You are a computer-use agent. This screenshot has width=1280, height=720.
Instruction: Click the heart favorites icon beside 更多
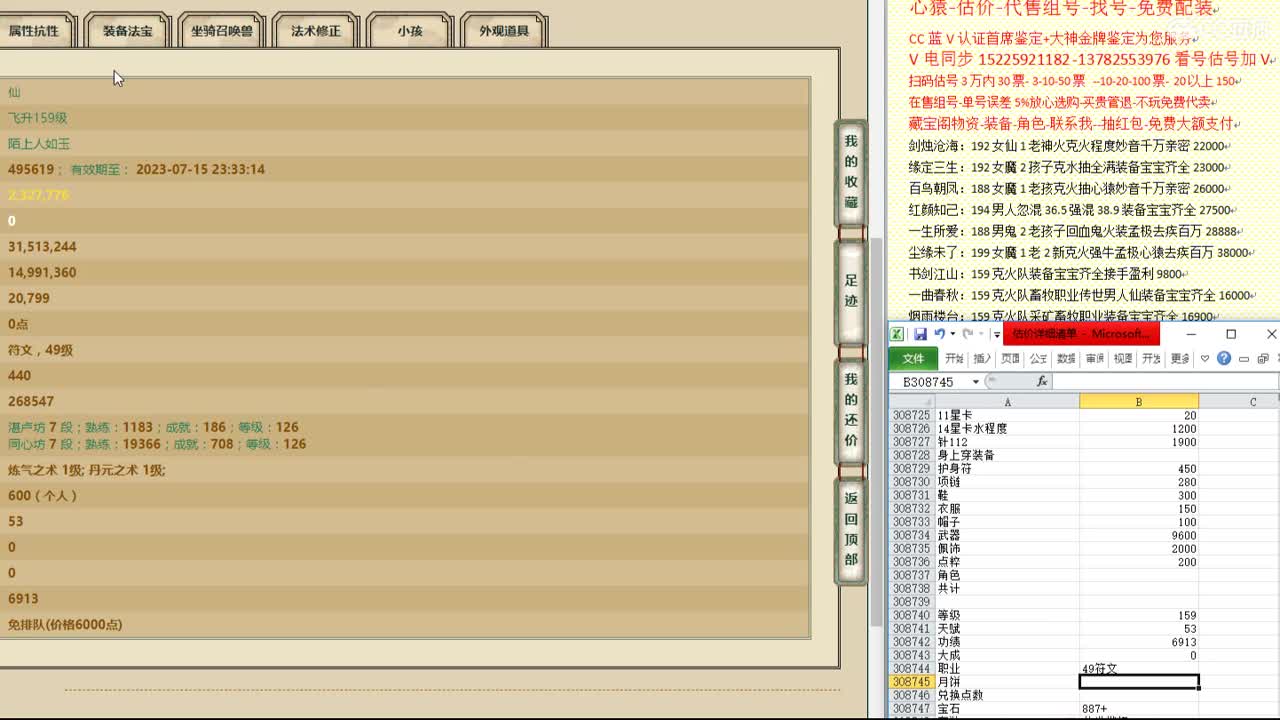pyautogui.click(x=1203, y=359)
